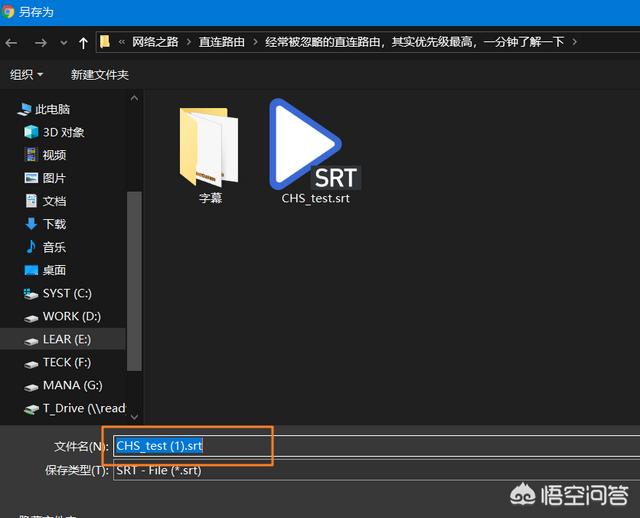The image size is (640, 518).
Task: Open TECK (F:) drive label
Action: click(67, 362)
